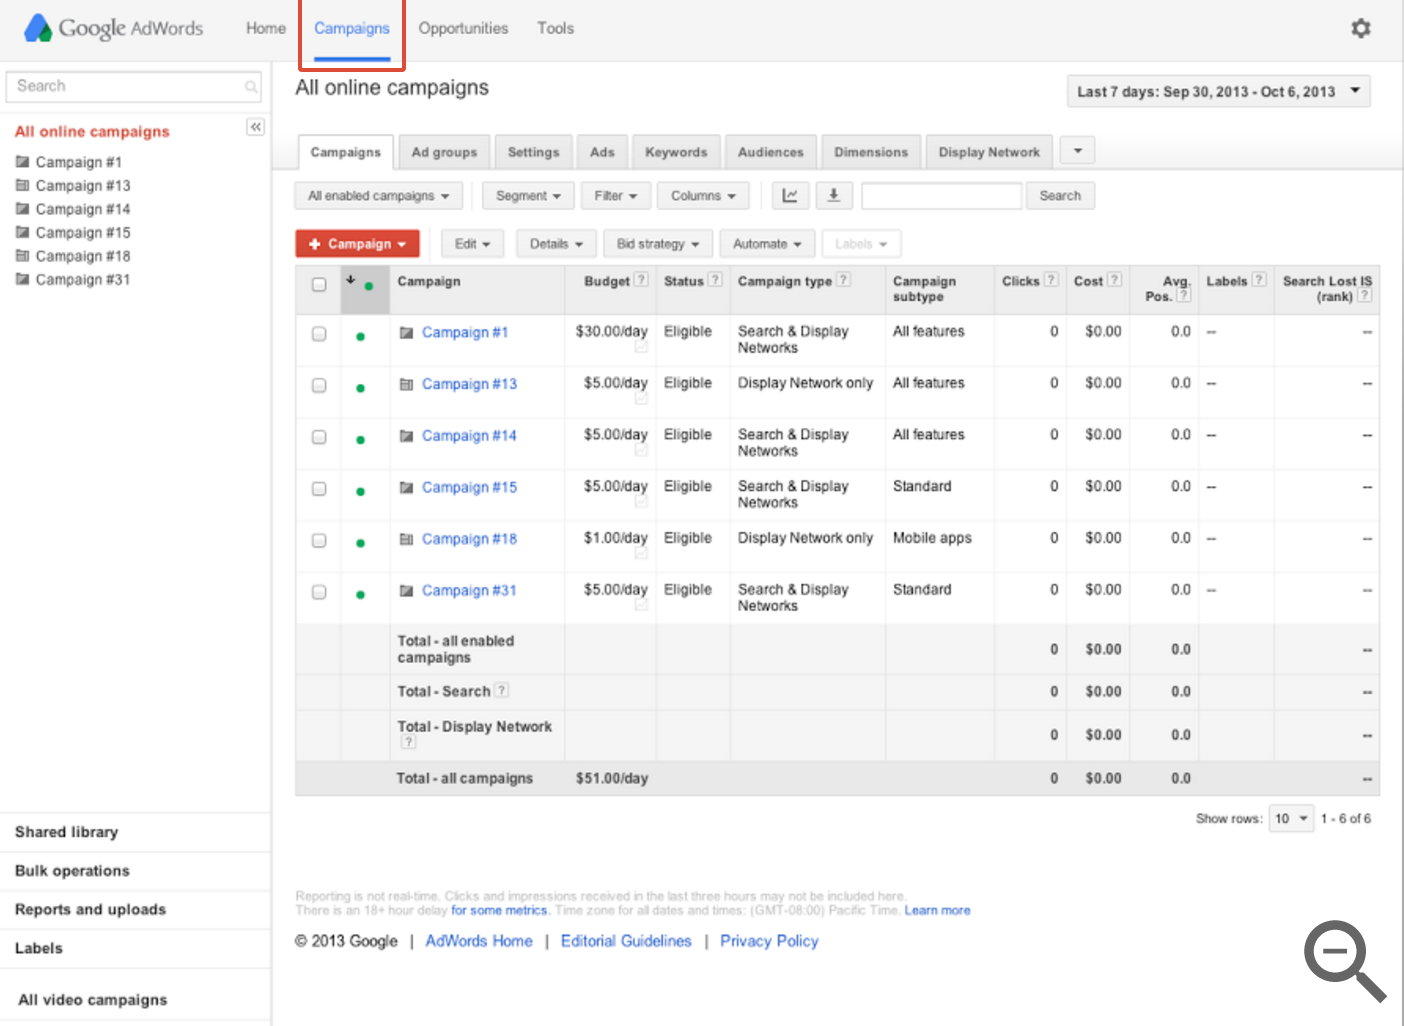
Task: Click campaign type icon beside Campaign #13 in table
Action: pyautogui.click(x=406, y=384)
